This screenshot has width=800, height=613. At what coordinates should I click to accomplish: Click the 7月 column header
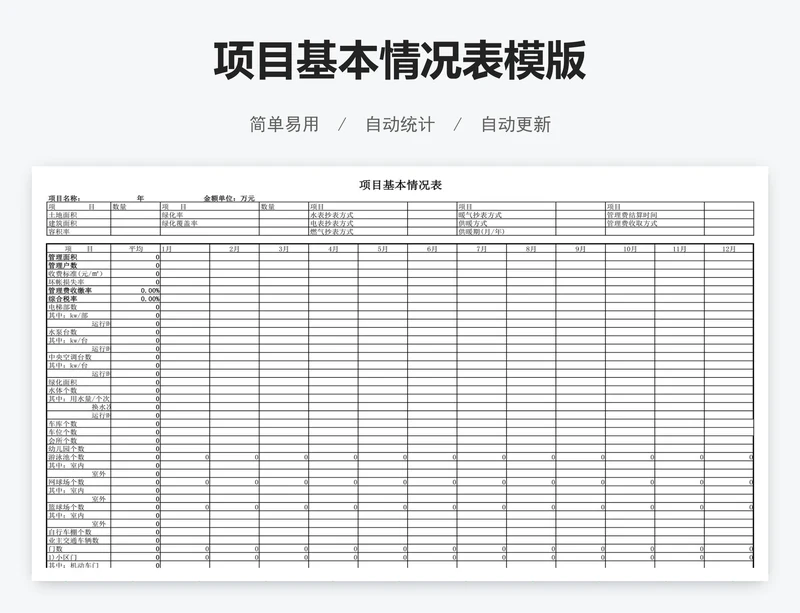click(x=482, y=249)
